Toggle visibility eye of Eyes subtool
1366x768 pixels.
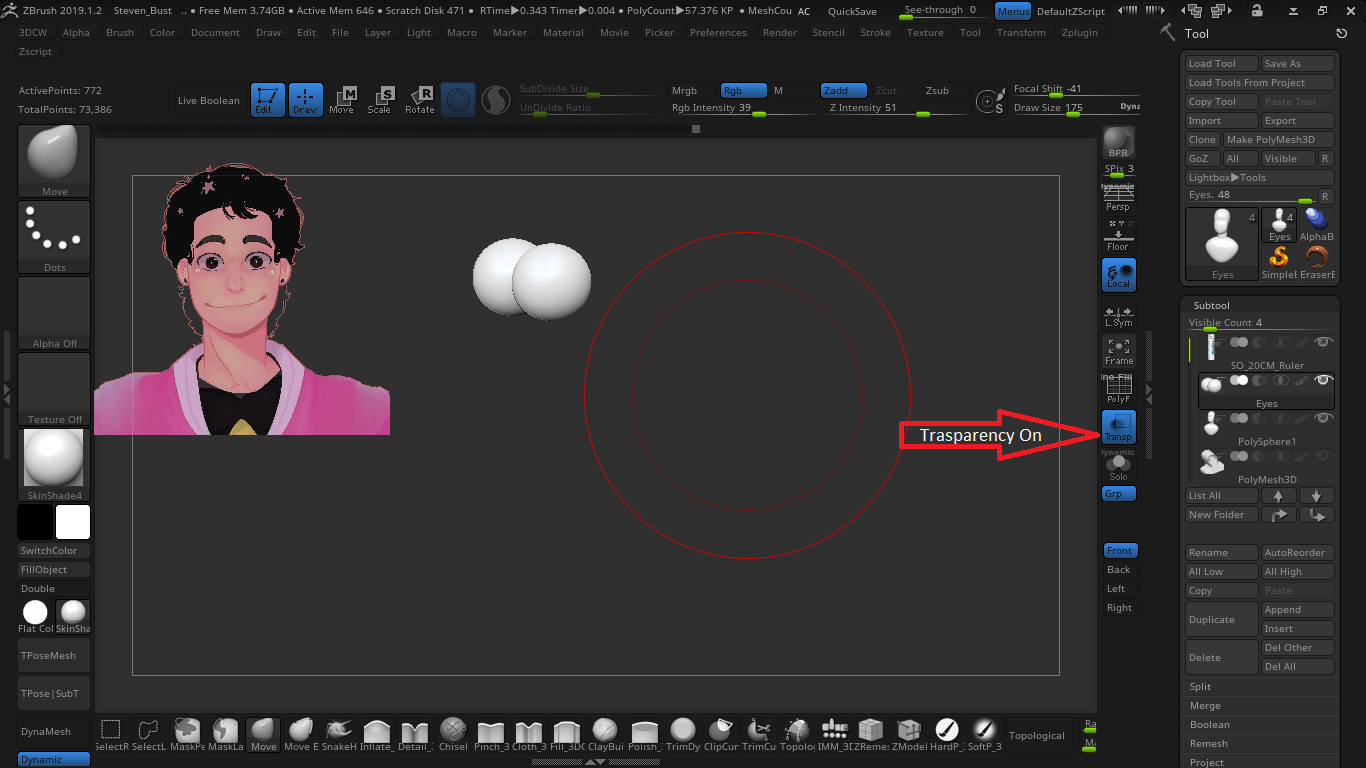coord(1324,380)
